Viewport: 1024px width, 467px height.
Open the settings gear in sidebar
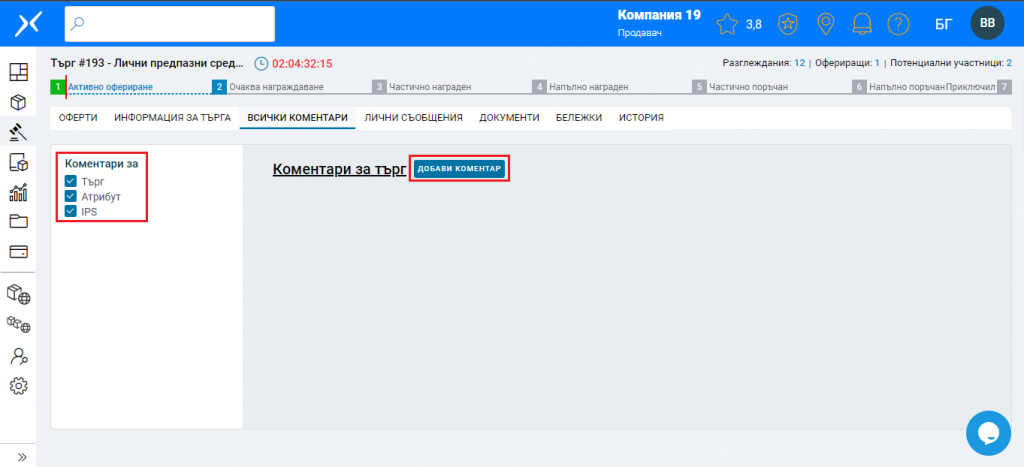coord(18,386)
